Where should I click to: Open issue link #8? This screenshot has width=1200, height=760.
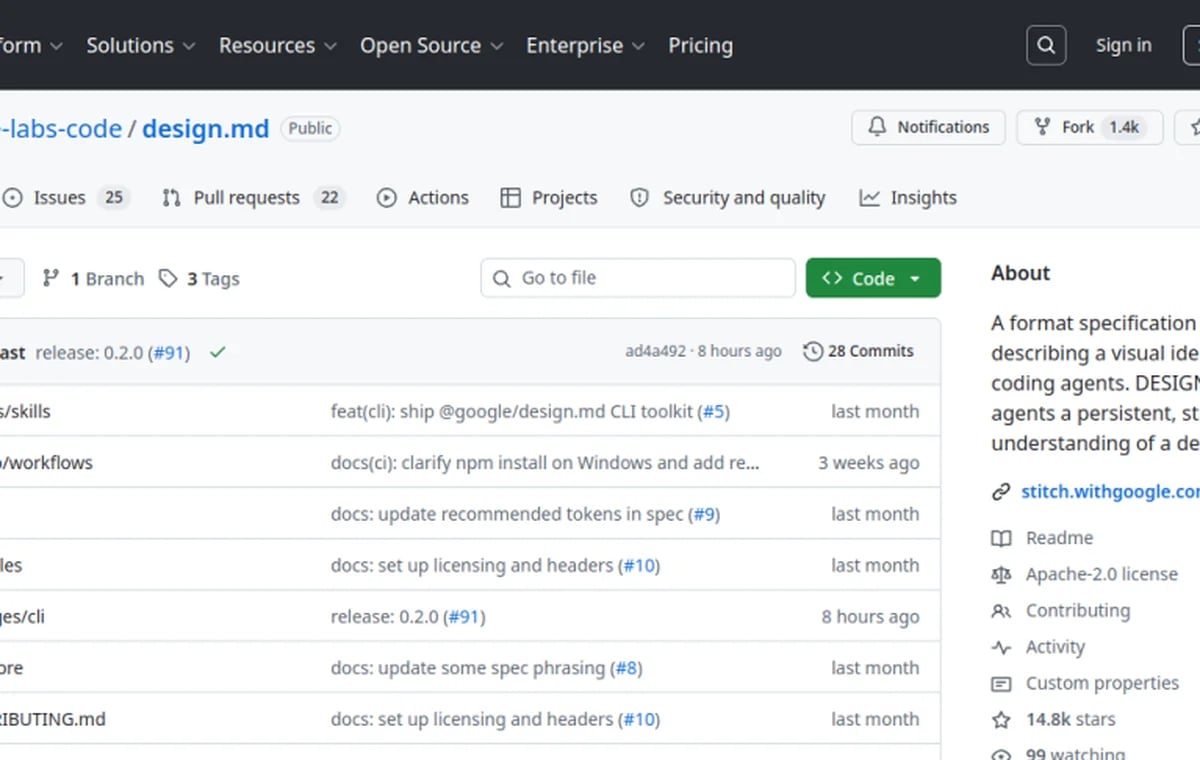click(626, 668)
